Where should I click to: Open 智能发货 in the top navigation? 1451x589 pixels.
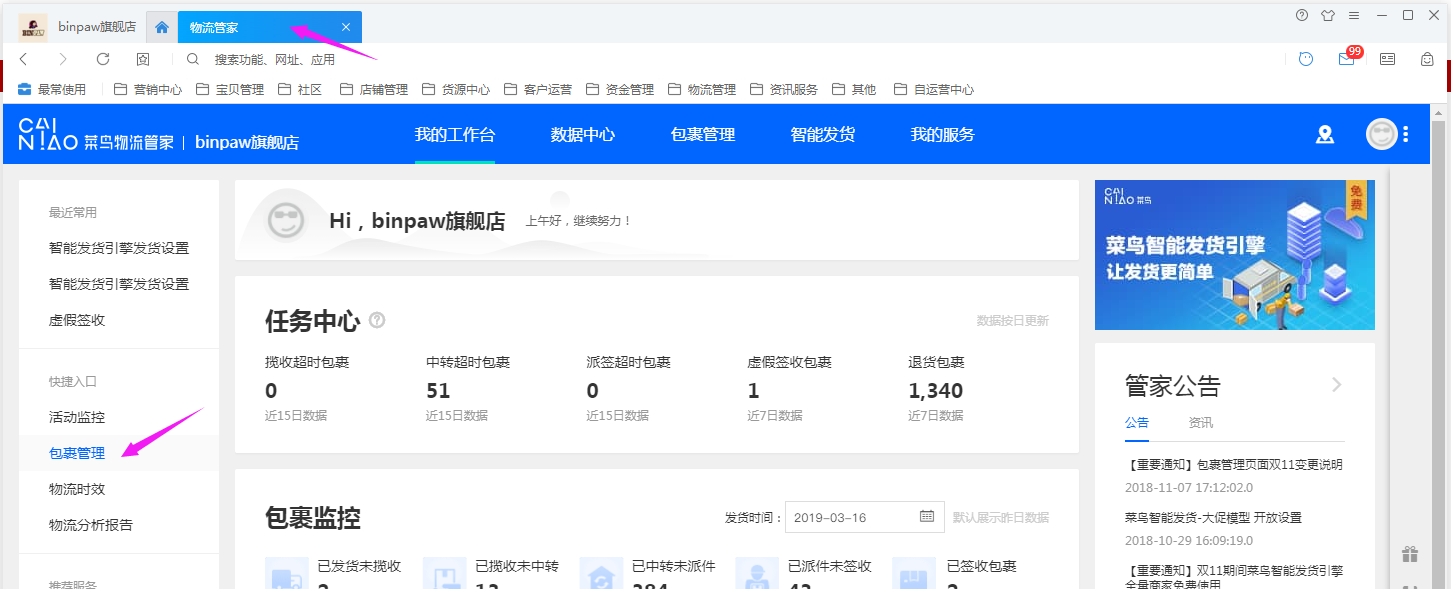point(823,134)
